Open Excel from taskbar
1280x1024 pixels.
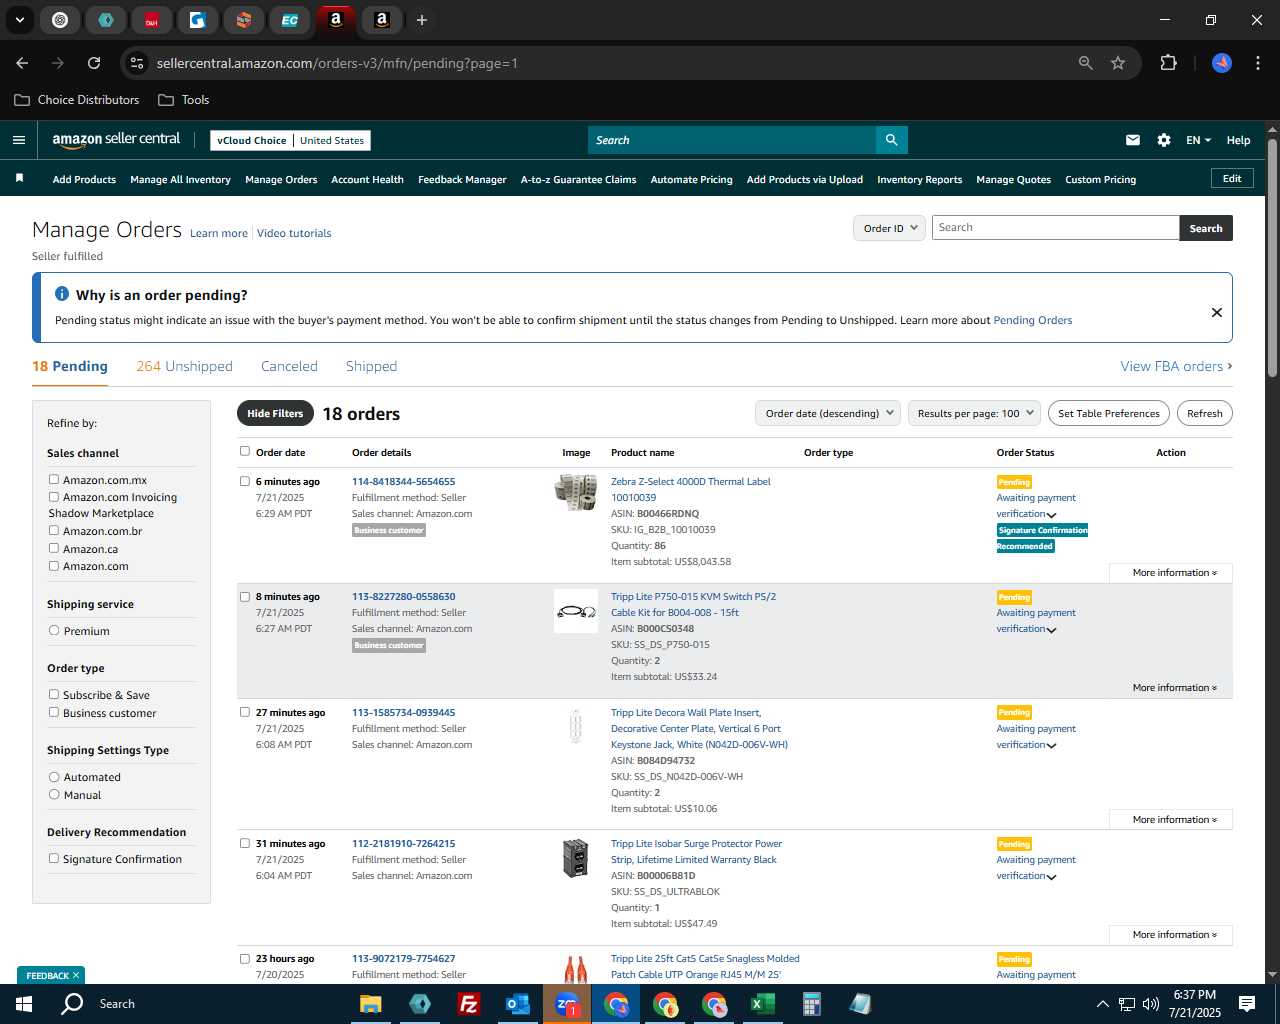click(x=762, y=1004)
